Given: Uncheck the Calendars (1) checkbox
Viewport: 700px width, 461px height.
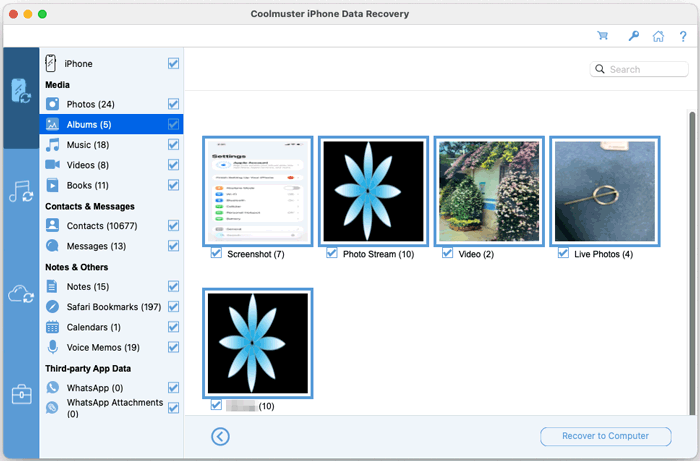Looking at the screenshot, I should [174, 327].
